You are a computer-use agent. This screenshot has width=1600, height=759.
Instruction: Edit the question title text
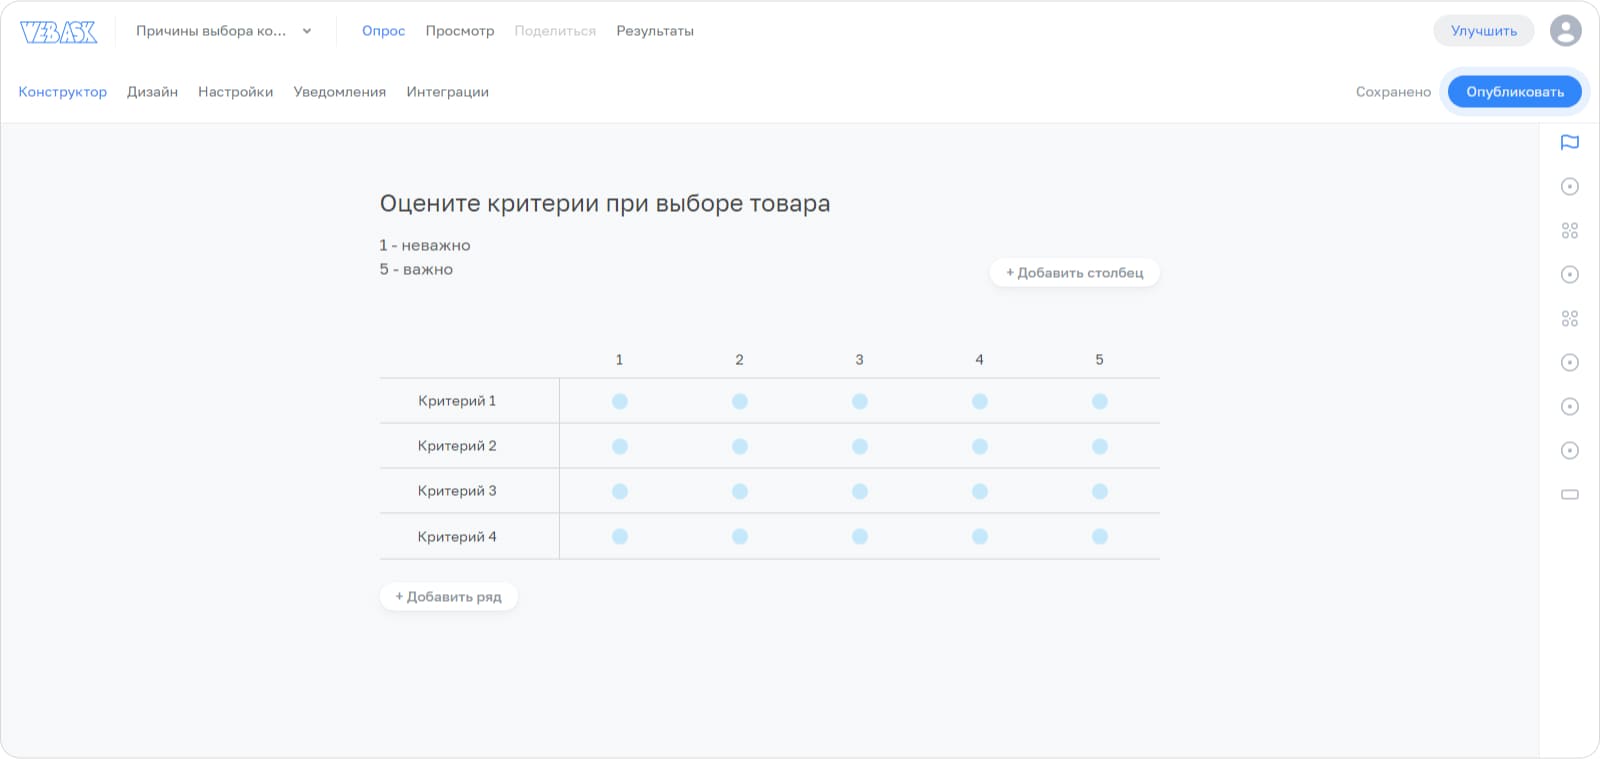point(605,204)
